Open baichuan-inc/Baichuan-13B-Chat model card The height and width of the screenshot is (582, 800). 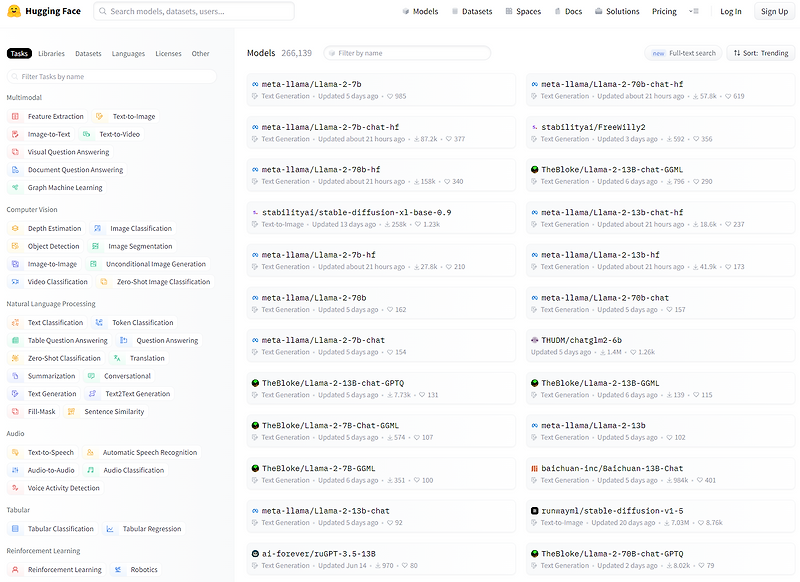(660, 474)
